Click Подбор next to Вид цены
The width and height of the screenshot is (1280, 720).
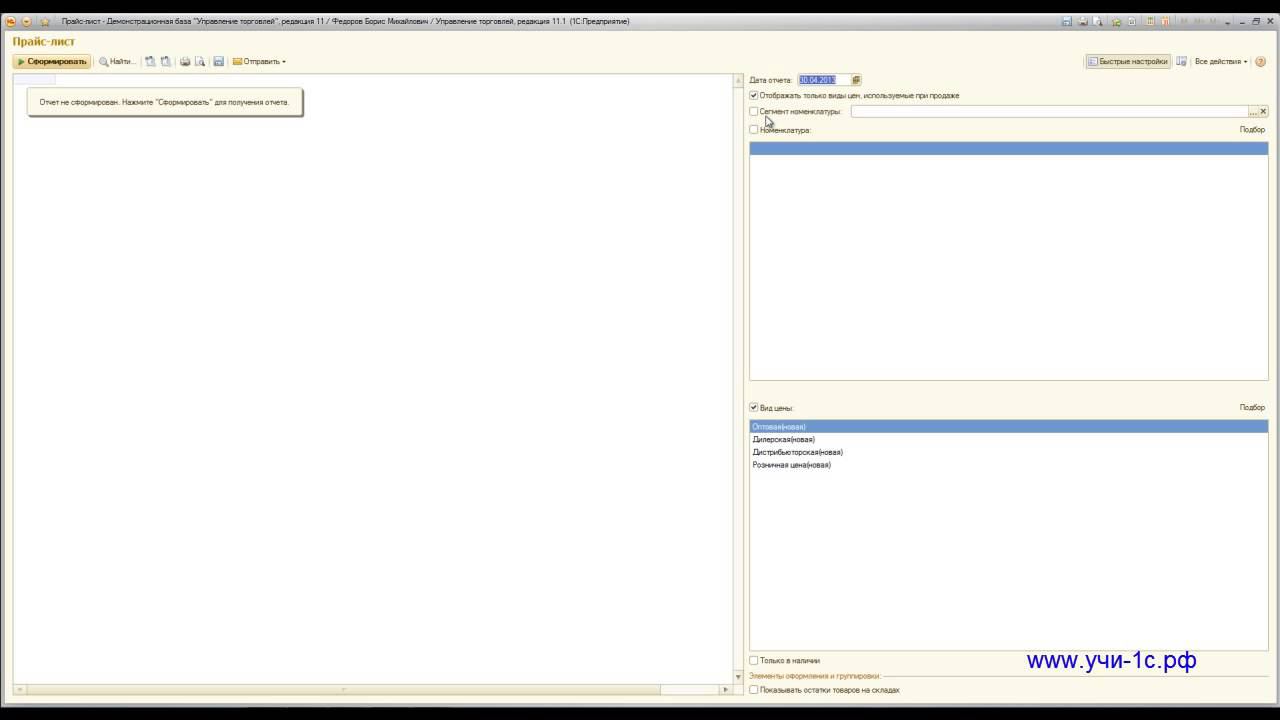pyautogui.click(x=1252, y=408)
